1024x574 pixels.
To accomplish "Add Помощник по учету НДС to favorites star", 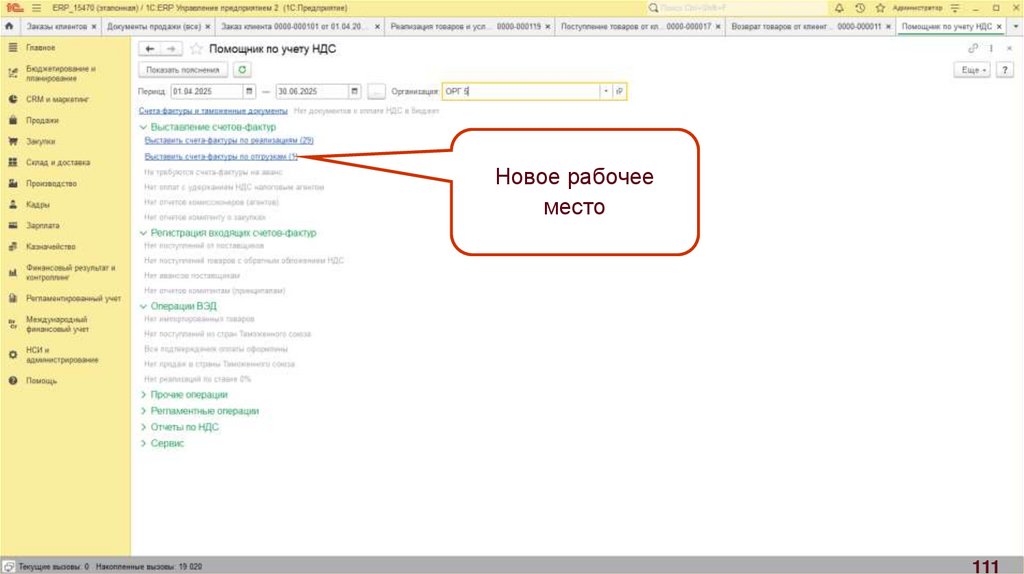I will [x=196, y=49].
